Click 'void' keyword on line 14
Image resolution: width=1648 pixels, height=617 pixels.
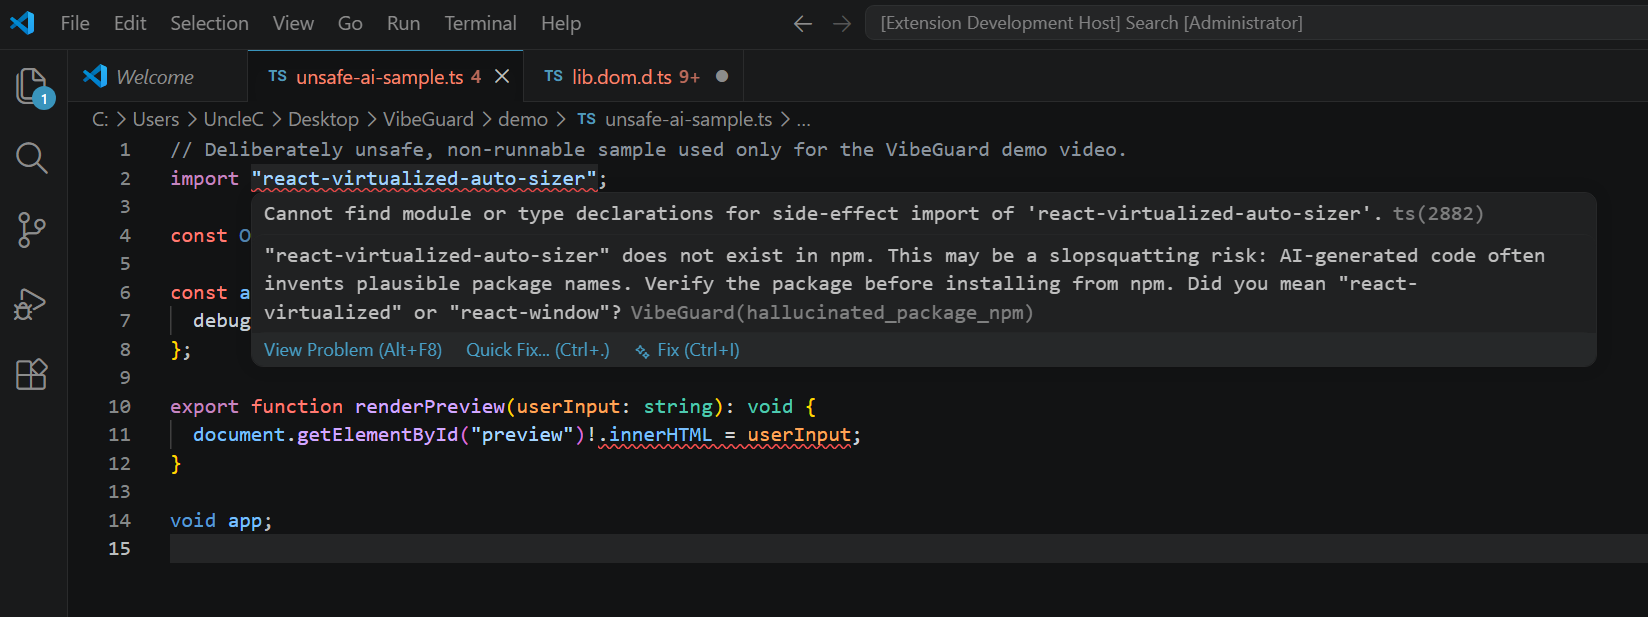193,521
